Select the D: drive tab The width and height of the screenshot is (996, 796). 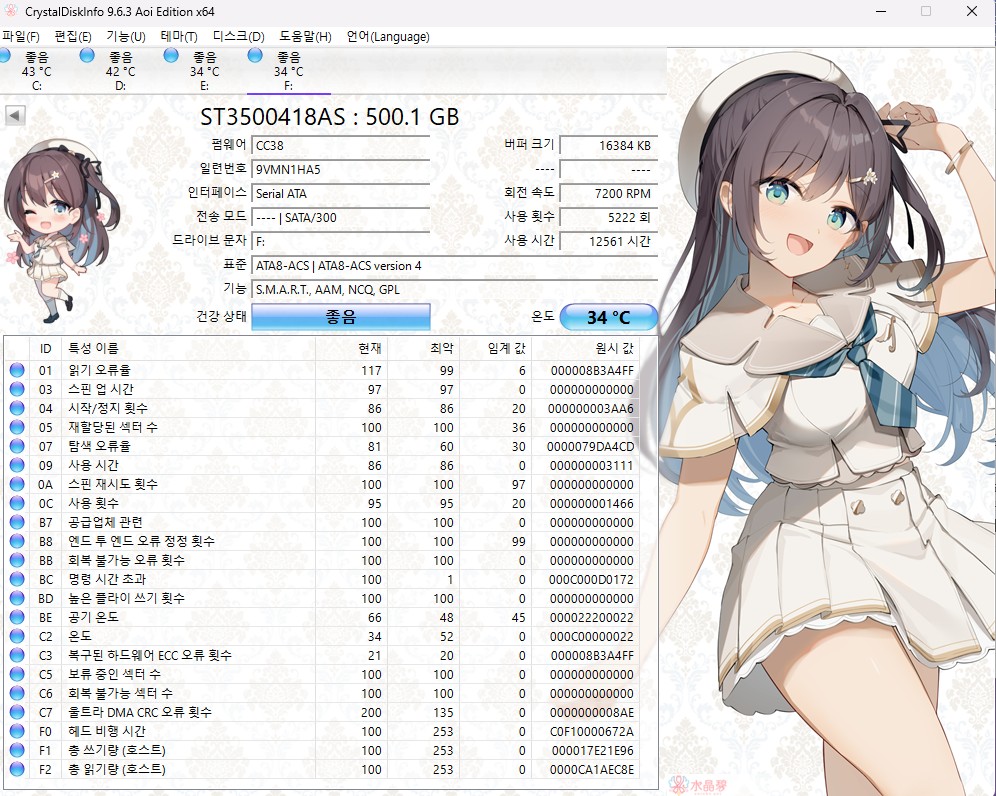[x=121, y=70]
